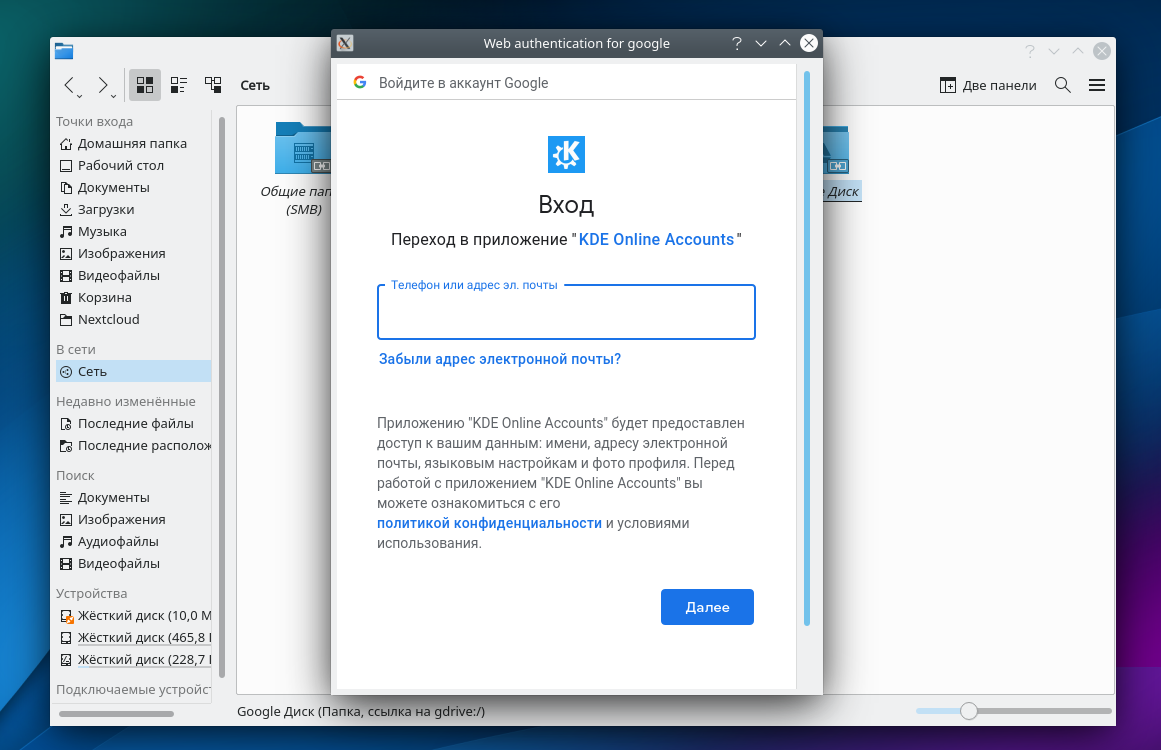The height and width of the screenshot is (750, 1161).
Task: Open Dolphin hamburger menu
Action: coord(1097,85)
